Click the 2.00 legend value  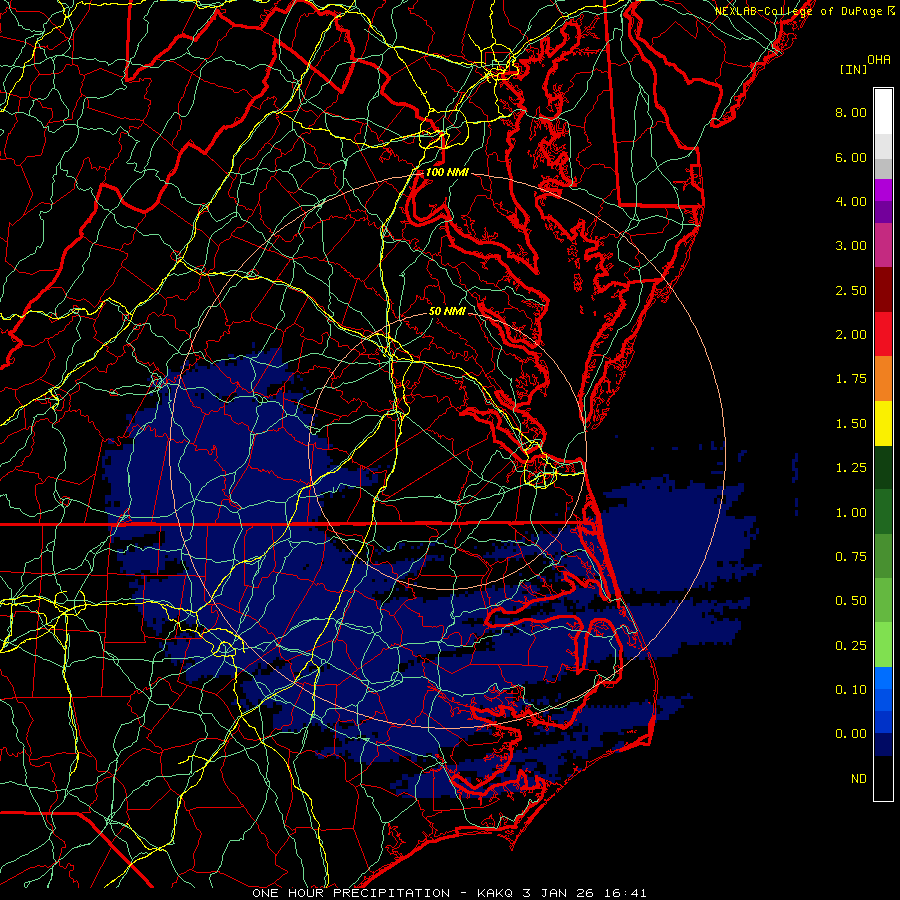pyautogui.click(x=851, y=335)
